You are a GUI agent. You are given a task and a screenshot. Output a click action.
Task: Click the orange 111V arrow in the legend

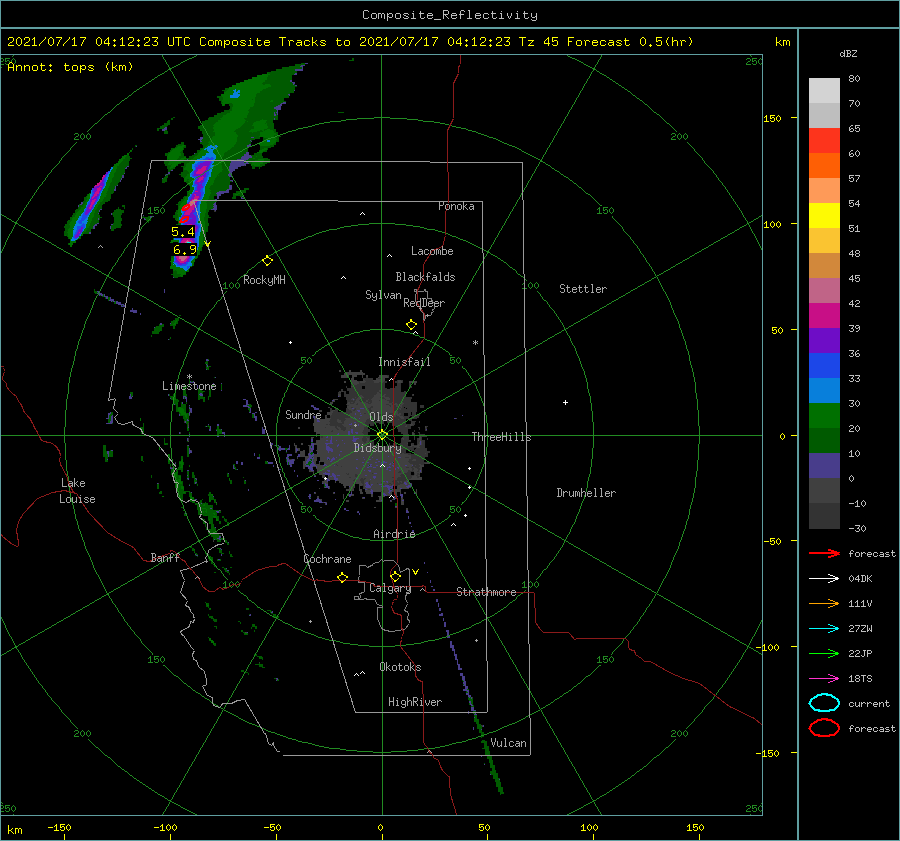pos(824,603)
